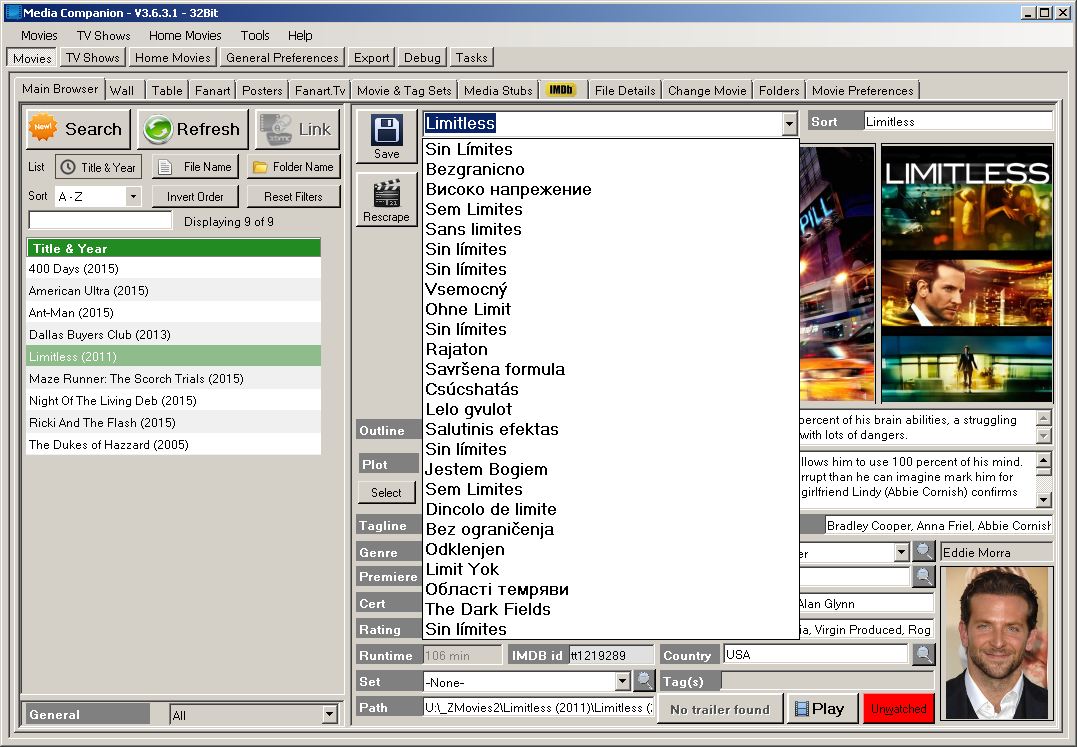This screenshot has height=747, width=1077.
Task: Click the Rescrape clapperboard icon
Action: click(x=386, y=194)
